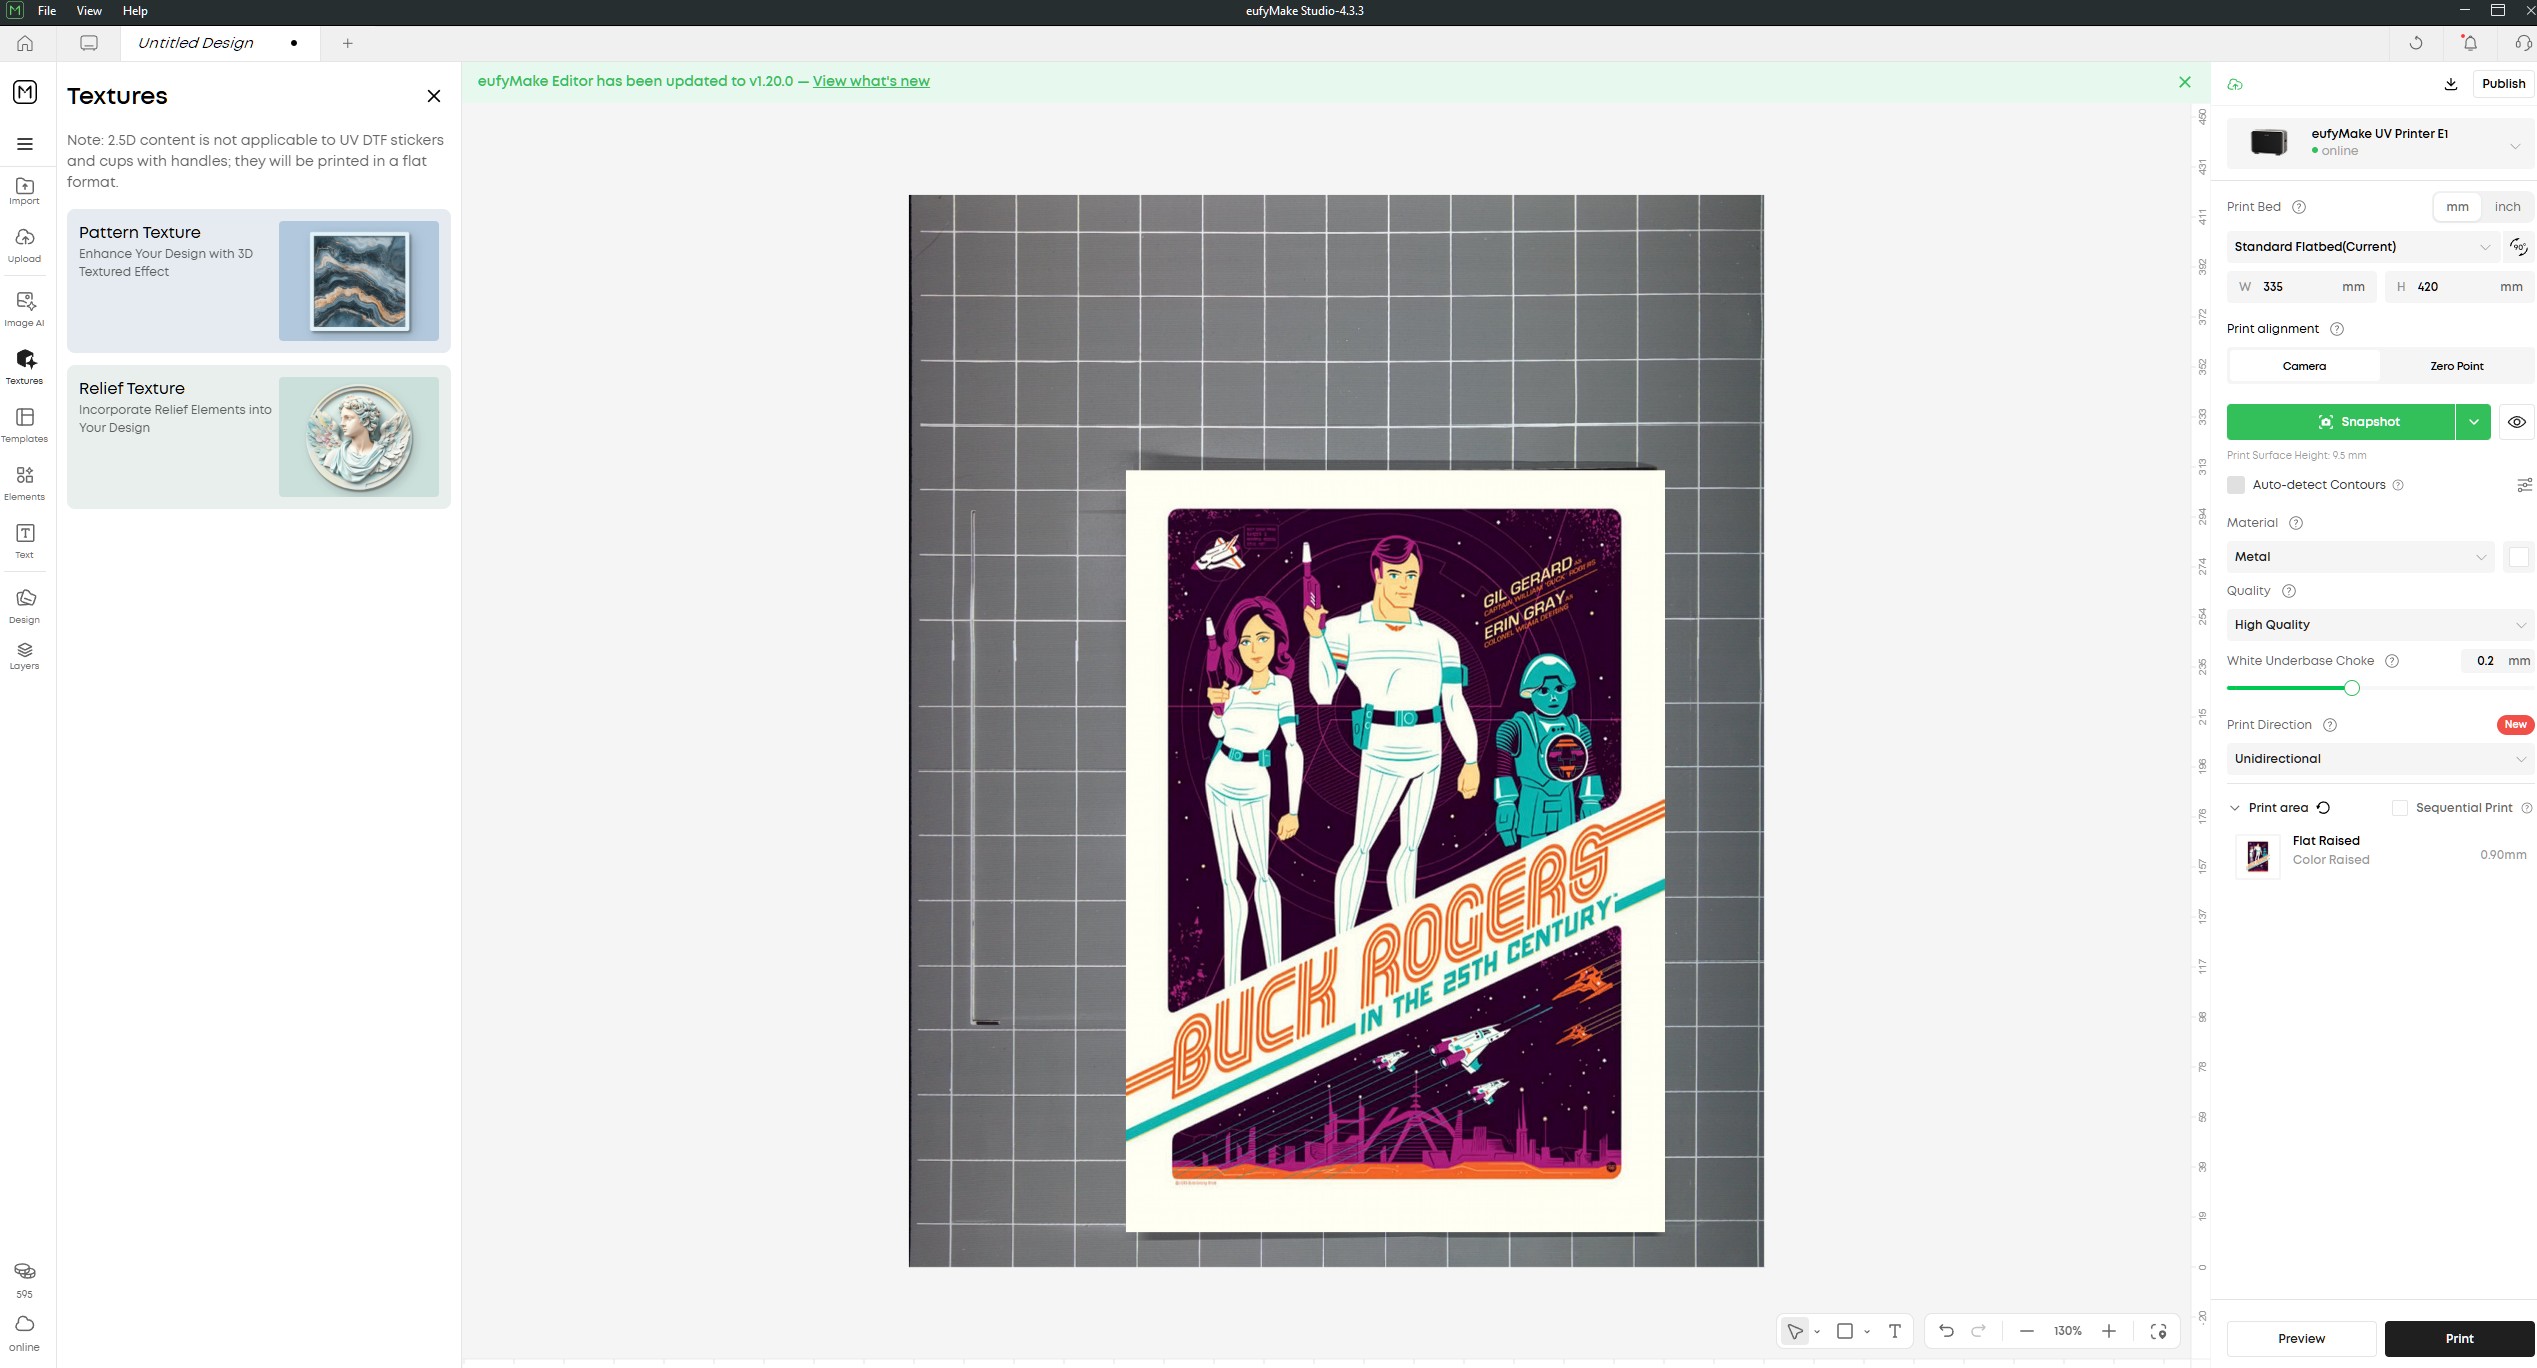Open the Unidirectional print direction dropdown
Image resolution: width=2537 pixels, height=1368 pixels.
pyautogui.click(x=2380, y=759)
